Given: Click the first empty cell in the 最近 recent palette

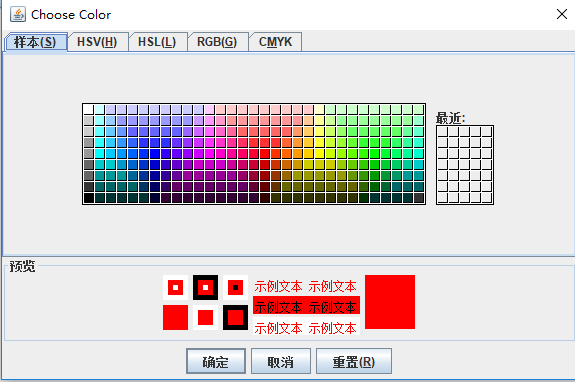Looking at the screenshot, I should [x=443, y=131].
